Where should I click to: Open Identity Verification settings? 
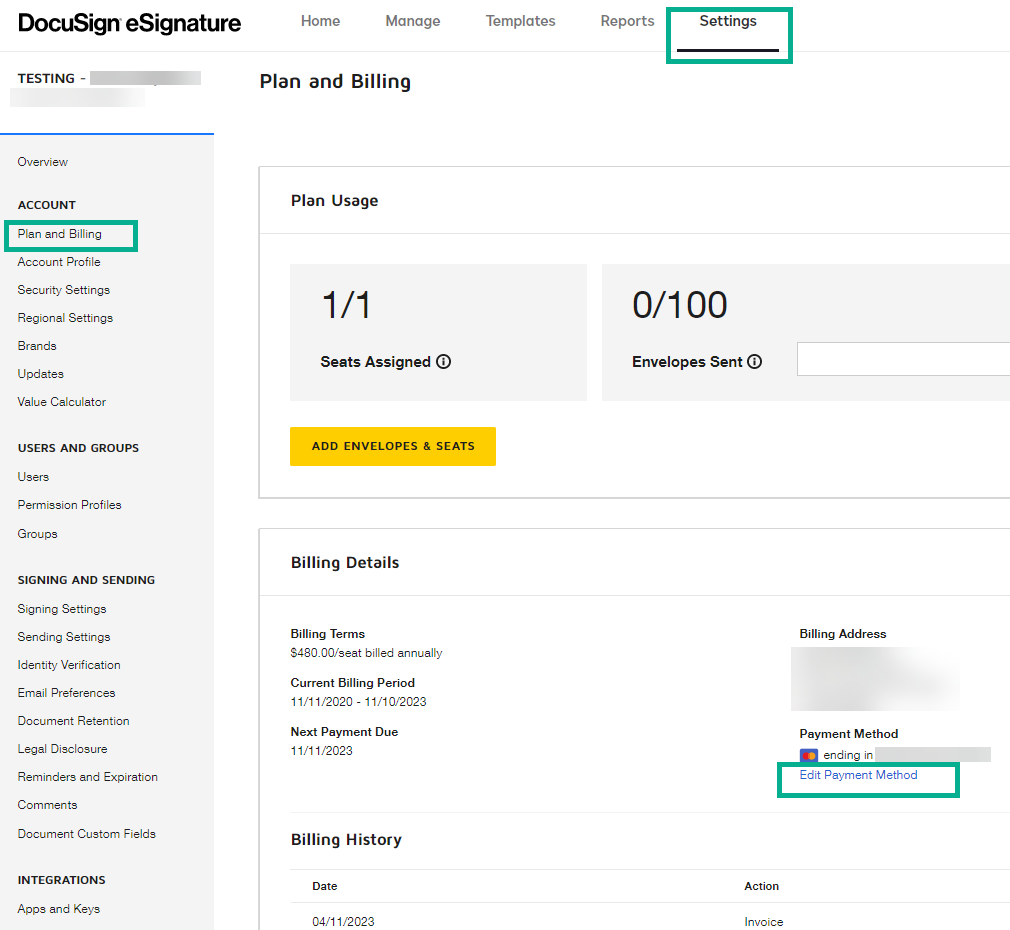[69, 665]
